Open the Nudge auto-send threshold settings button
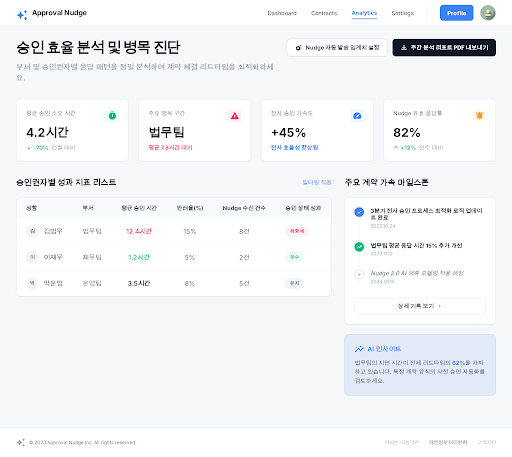The height and width of the screenshot is (457, 512). [x=337, y=48]
